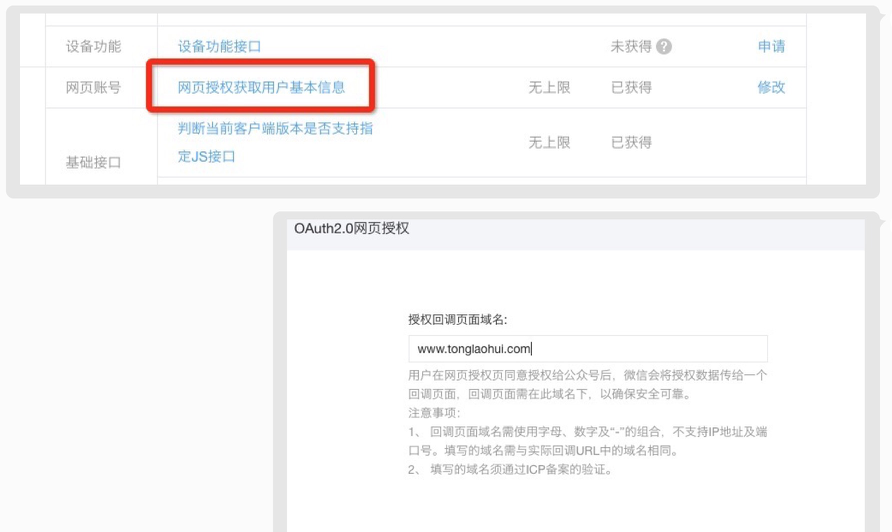
Task: Open 网页授权获取用户基本信息 link
Action: (261, 87)
